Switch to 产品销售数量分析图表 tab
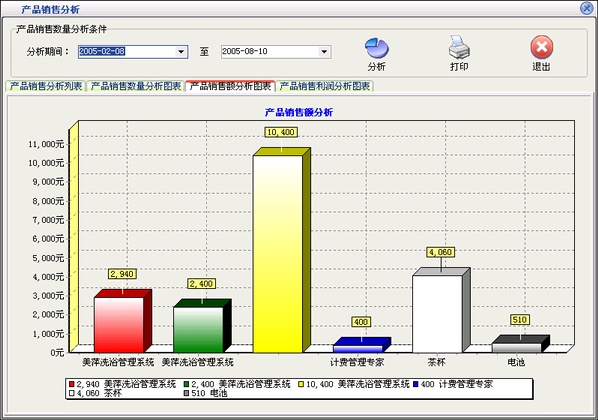Image resolution: width=598 pixels, height=420 pixels. [136, 86]
